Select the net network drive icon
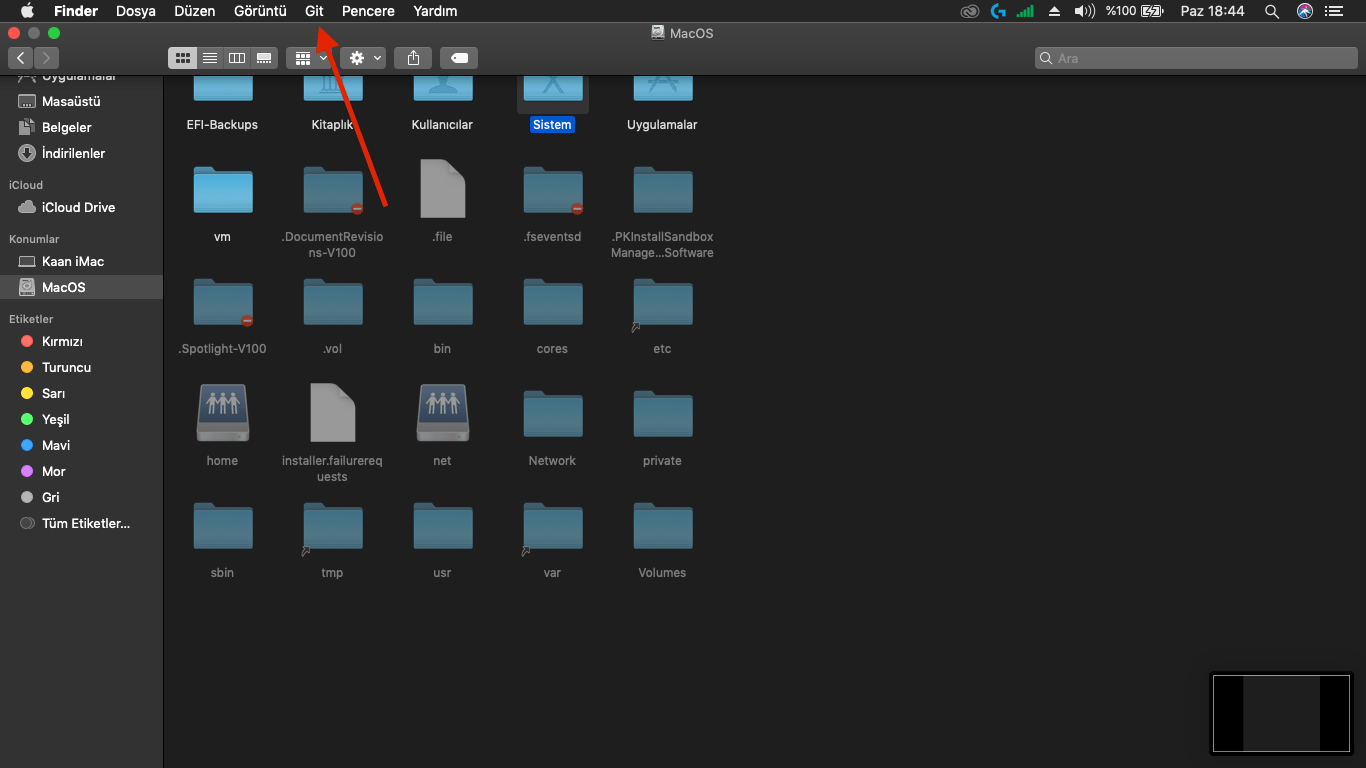The height and width of the screenshot is (768, 1366). click(442, 413)
